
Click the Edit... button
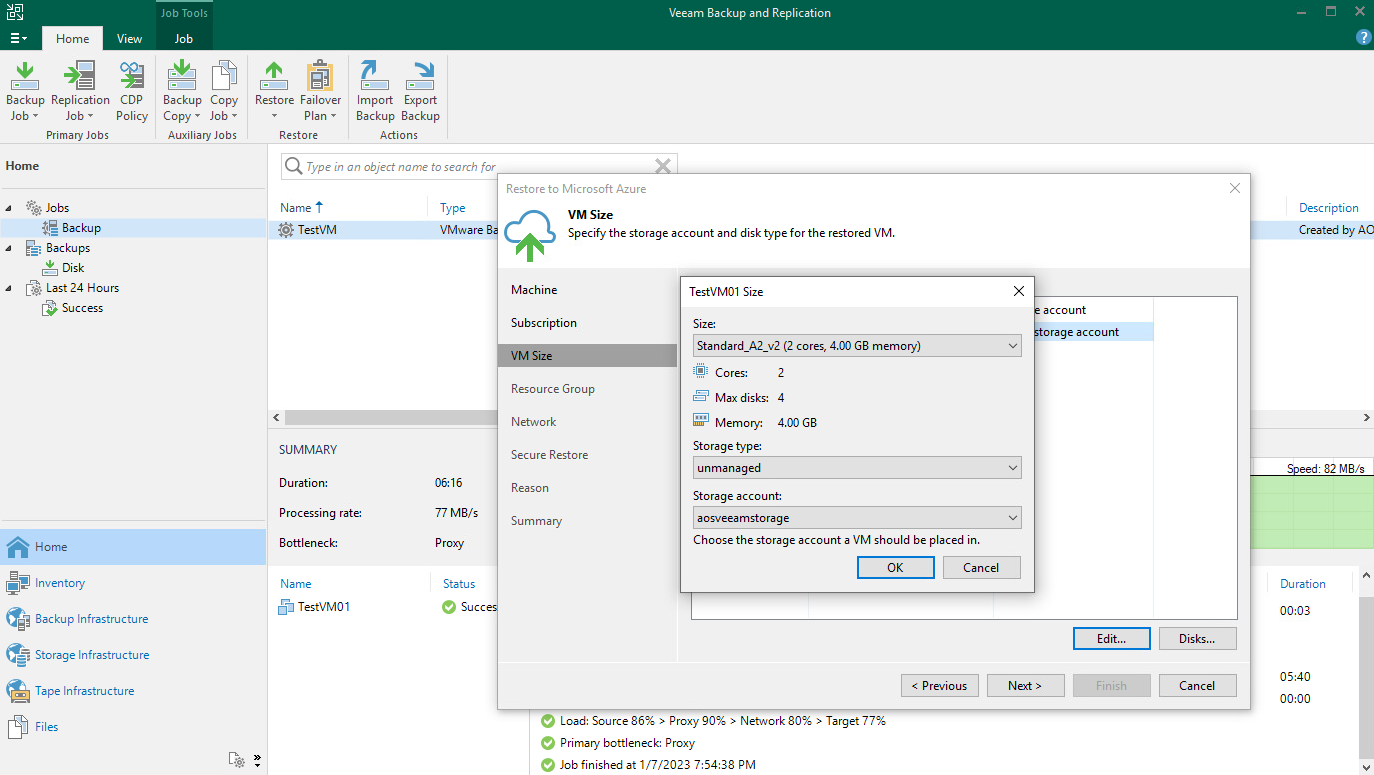(x=1111, y=638)
